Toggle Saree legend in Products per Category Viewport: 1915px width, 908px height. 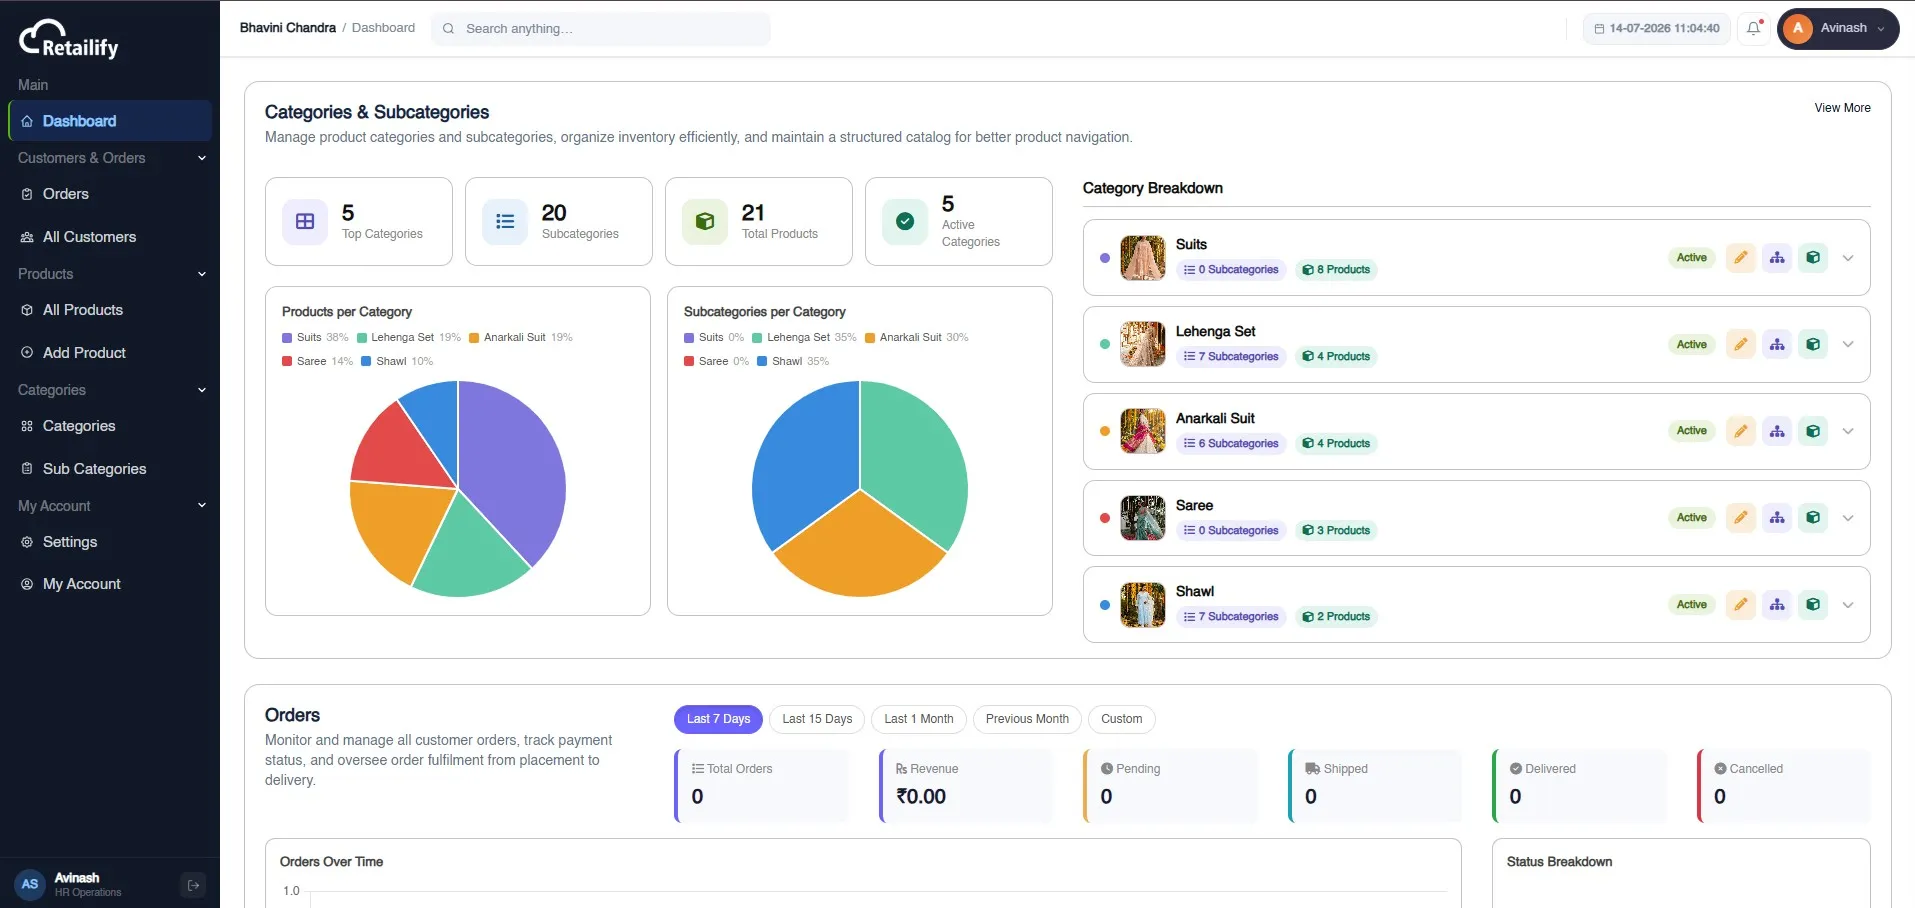[317, 361]
